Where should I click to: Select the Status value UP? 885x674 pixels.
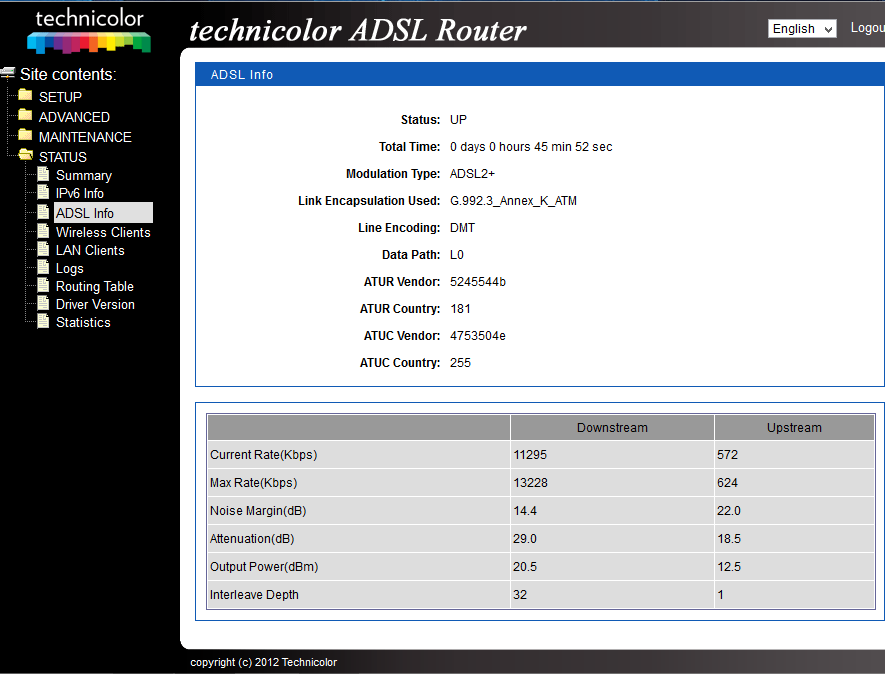(458, 120)
